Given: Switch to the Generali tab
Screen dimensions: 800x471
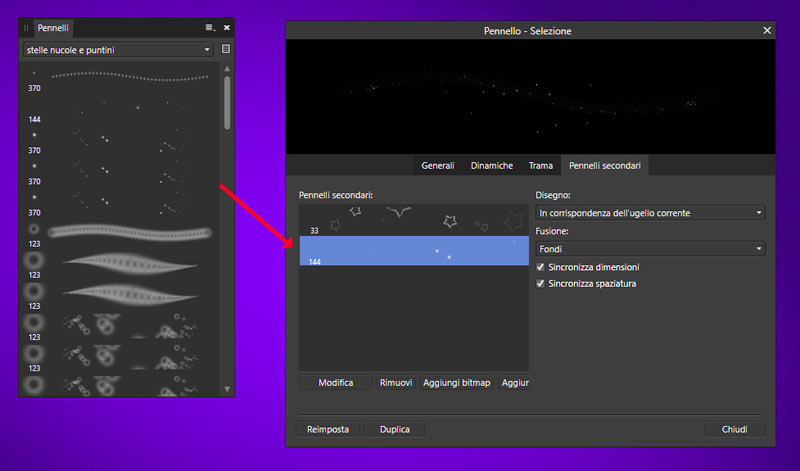Looking at the screenshot, I should (x=438, y=165).
